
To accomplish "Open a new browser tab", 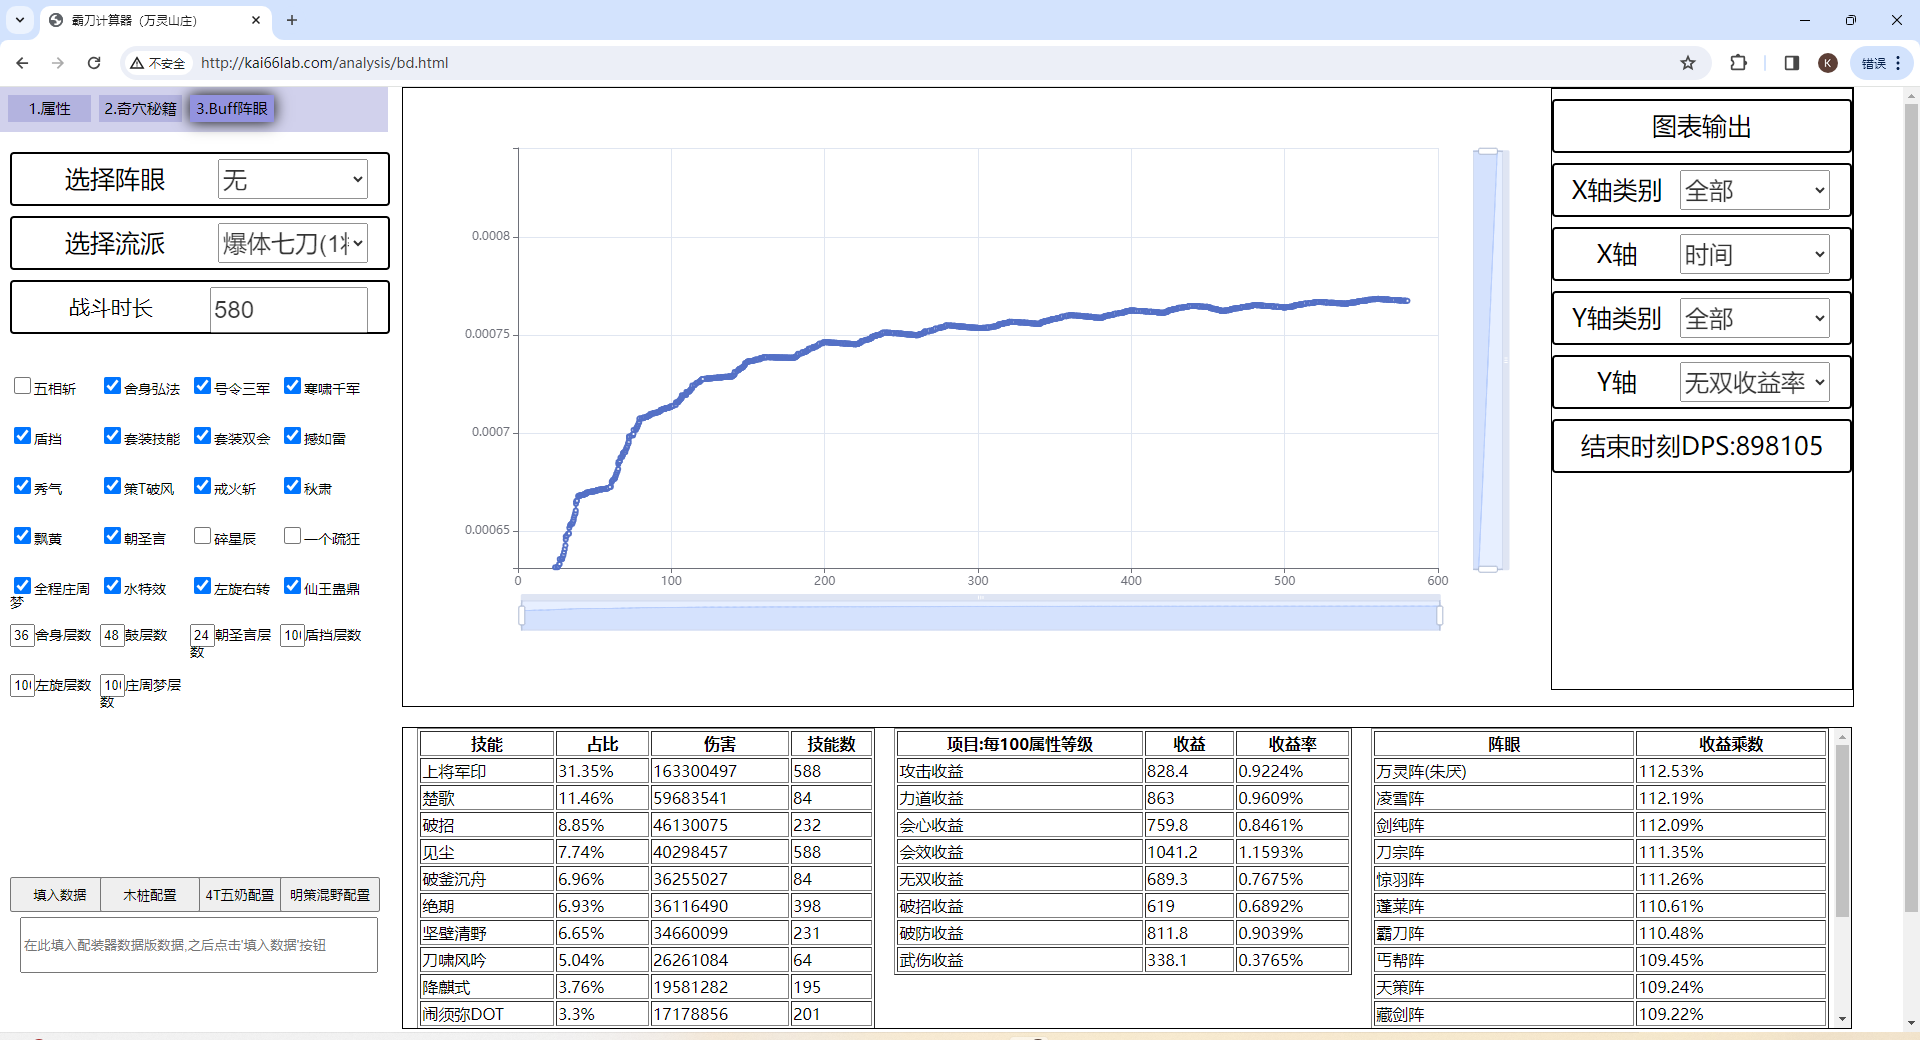I will pyautogui.click(x=292, y=20).
